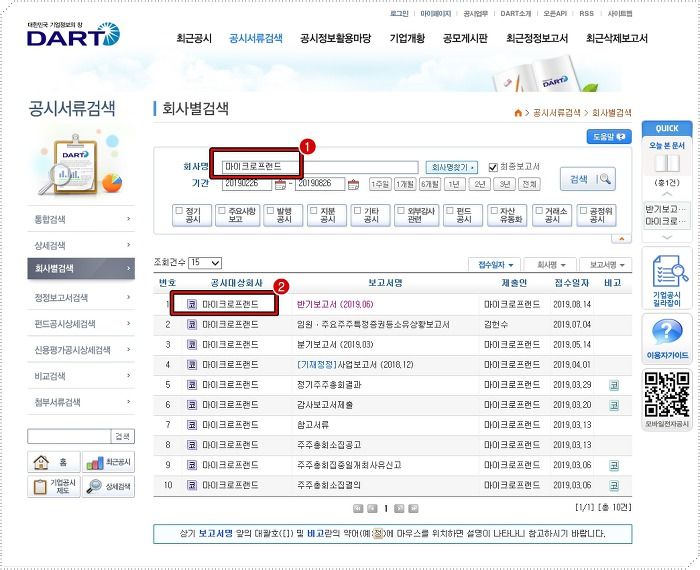
Task: Go to first page arrow
Action: pos(358,508)
